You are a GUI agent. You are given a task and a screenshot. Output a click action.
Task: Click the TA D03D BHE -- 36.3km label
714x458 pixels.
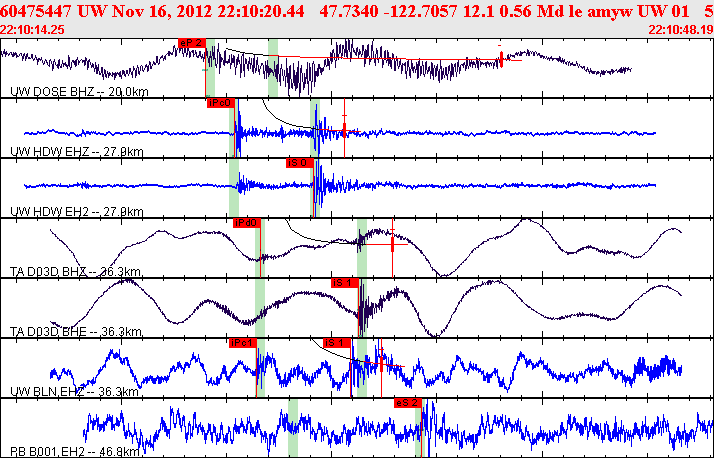76,331
